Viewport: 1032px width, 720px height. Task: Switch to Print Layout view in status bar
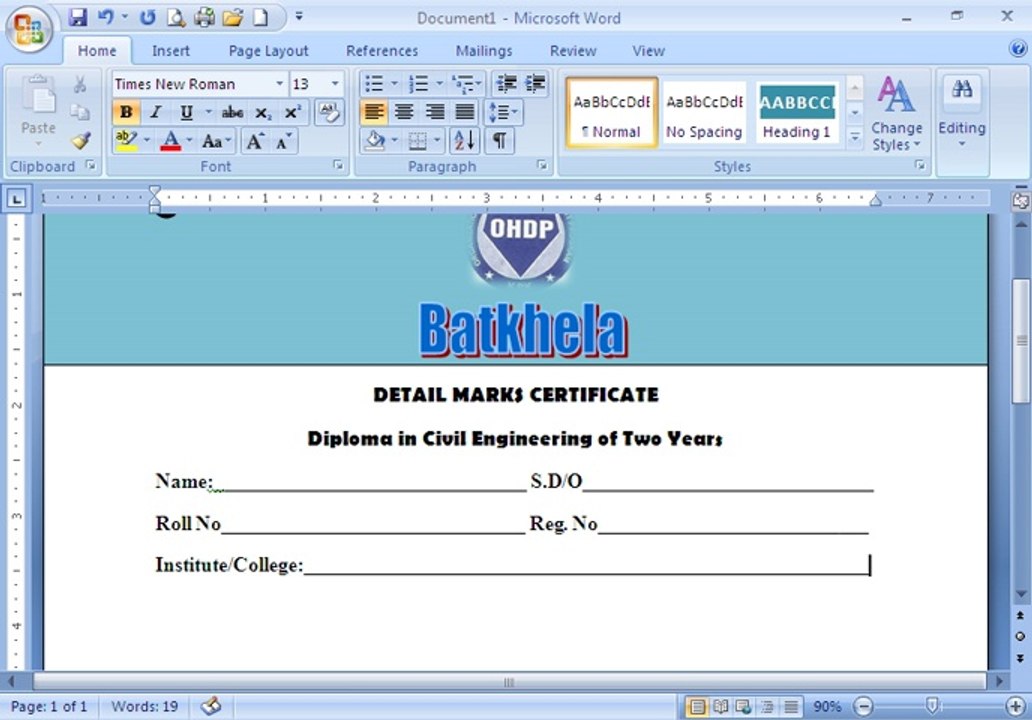click(696, 707)
